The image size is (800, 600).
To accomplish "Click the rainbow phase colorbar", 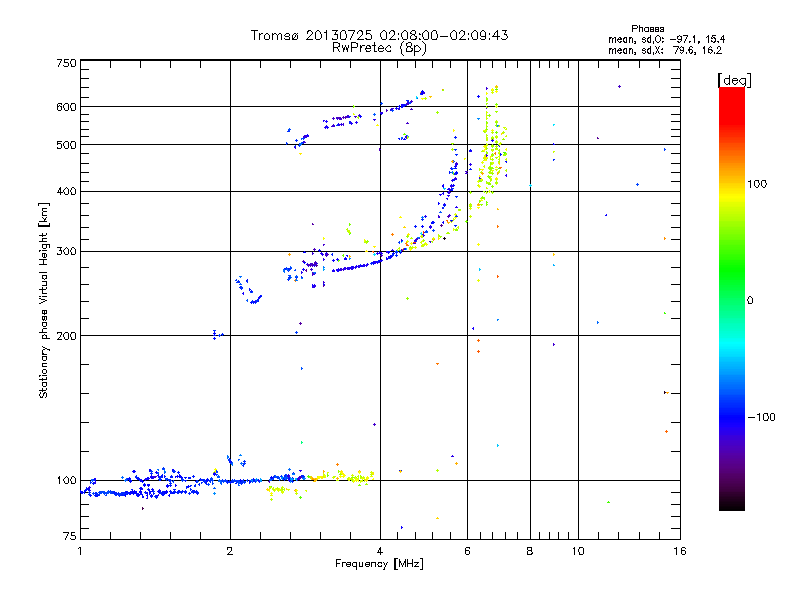I will [x=732, y=299].
